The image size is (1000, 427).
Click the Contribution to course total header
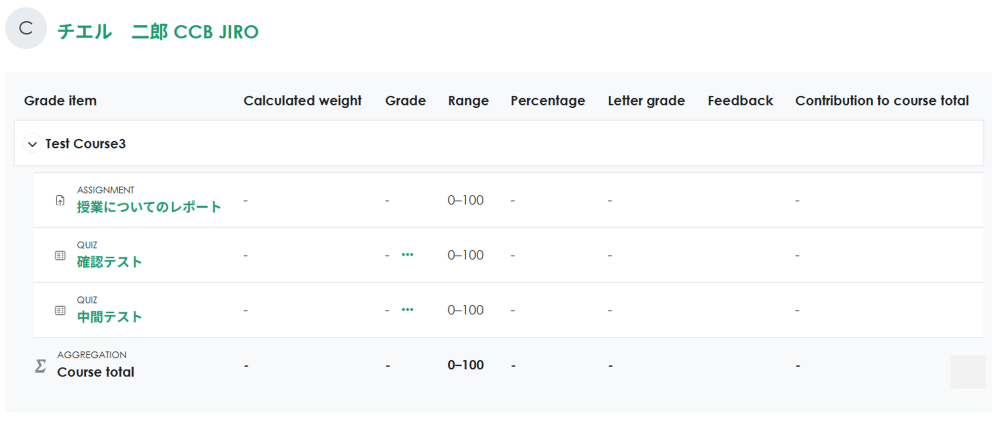(881, 101)
